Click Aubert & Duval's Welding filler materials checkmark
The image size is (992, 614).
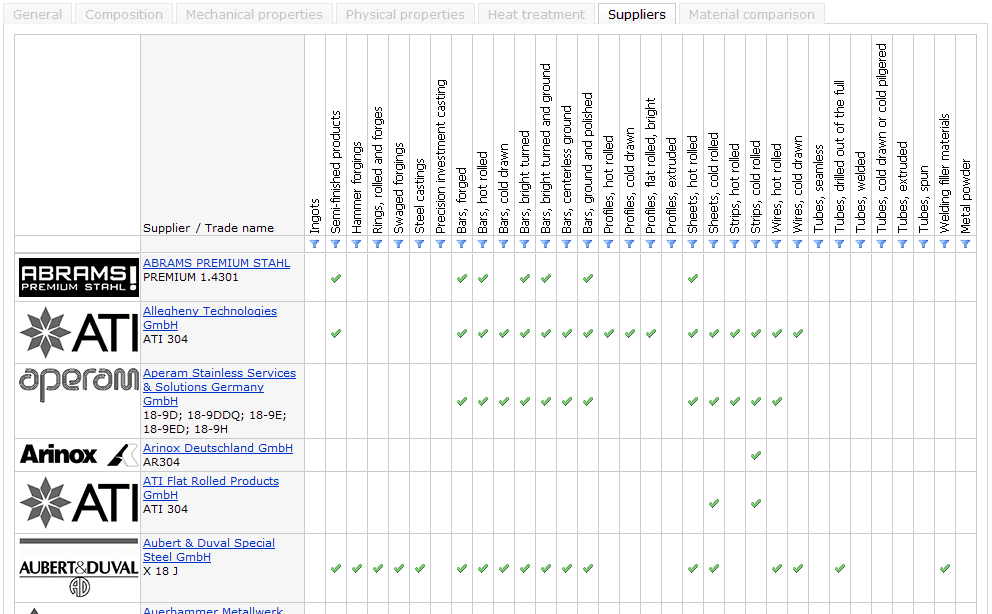coord(945,568)
